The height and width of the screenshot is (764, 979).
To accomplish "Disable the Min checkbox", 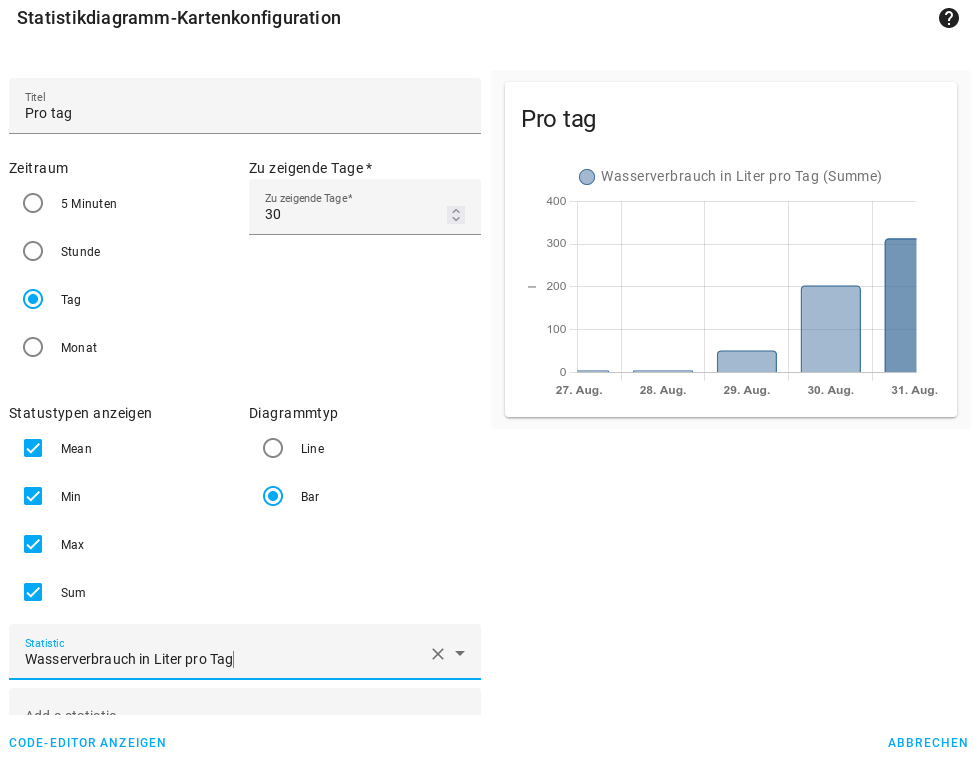I will 32,496.
